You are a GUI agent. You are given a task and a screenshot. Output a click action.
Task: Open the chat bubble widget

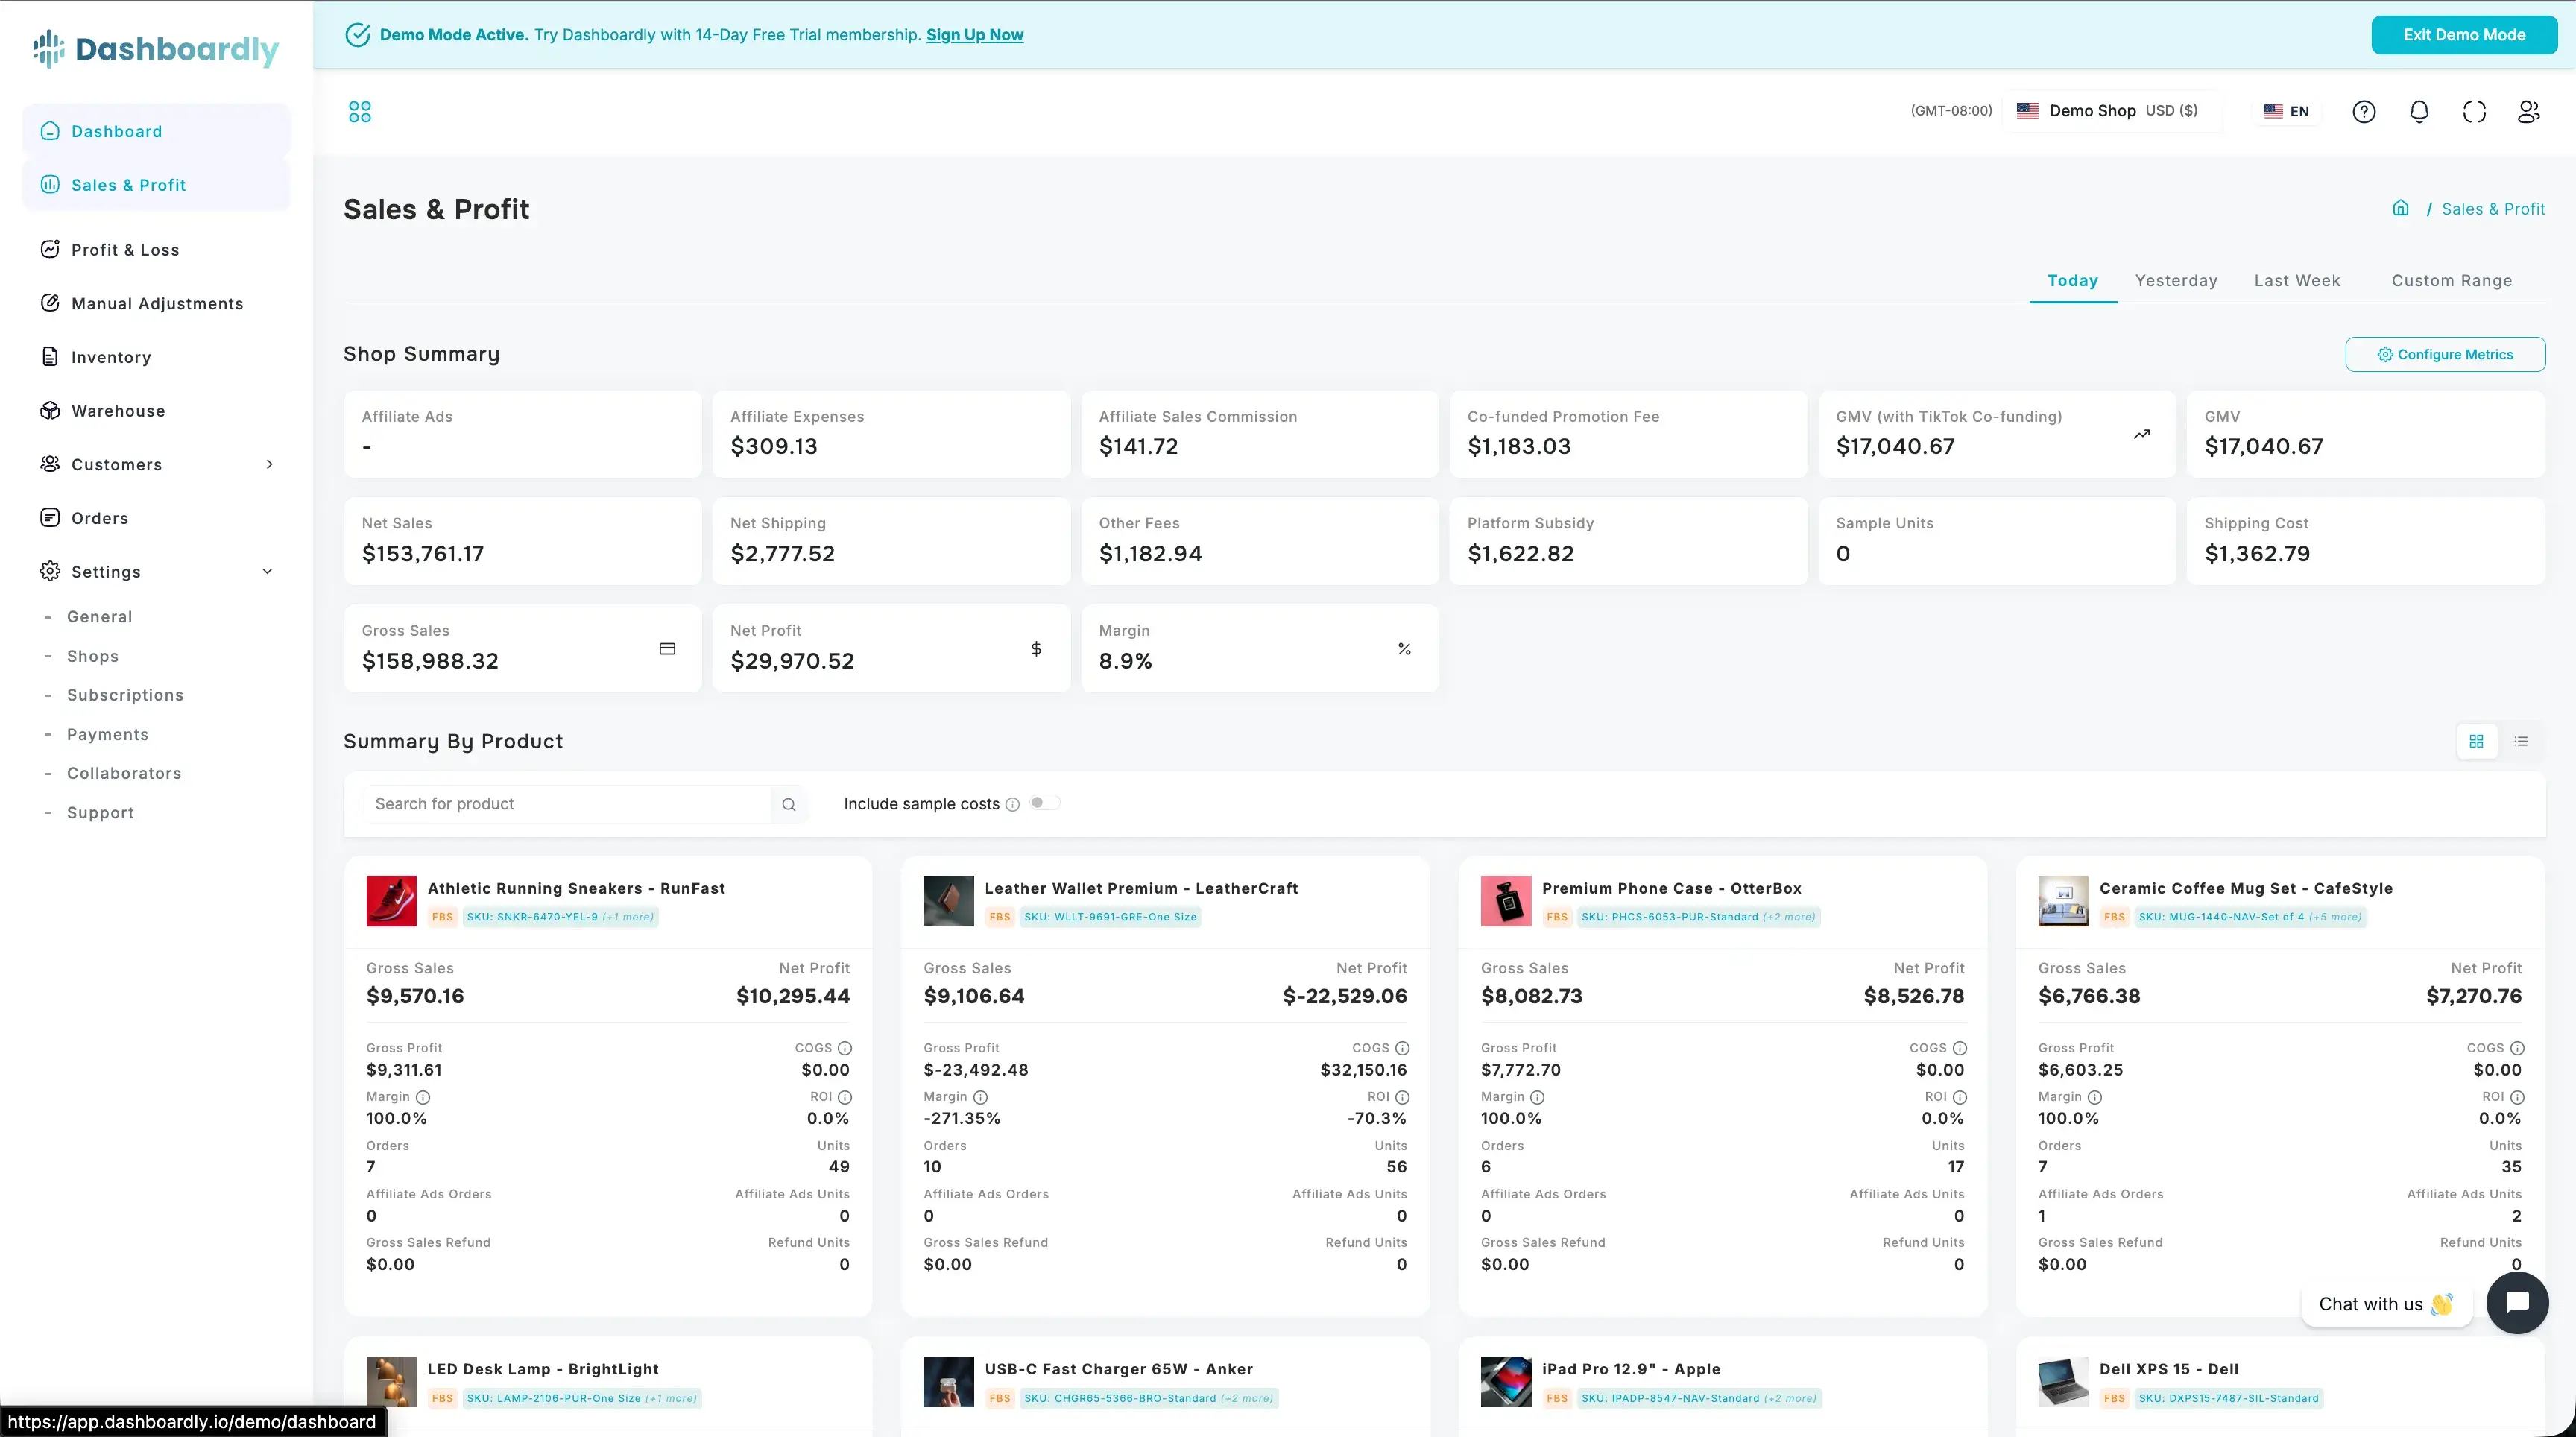click(2516, 1302)
